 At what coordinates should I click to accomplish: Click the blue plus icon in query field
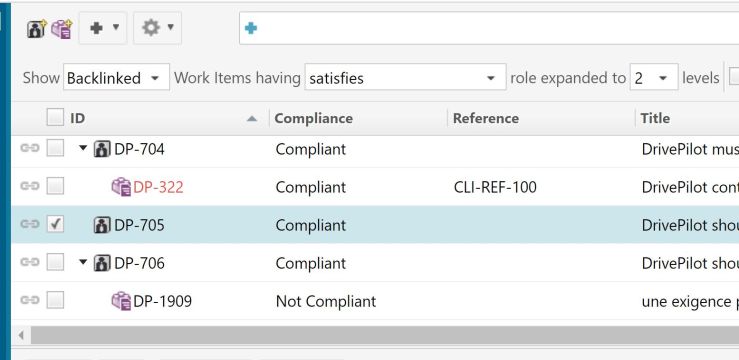tap(251, 28)
